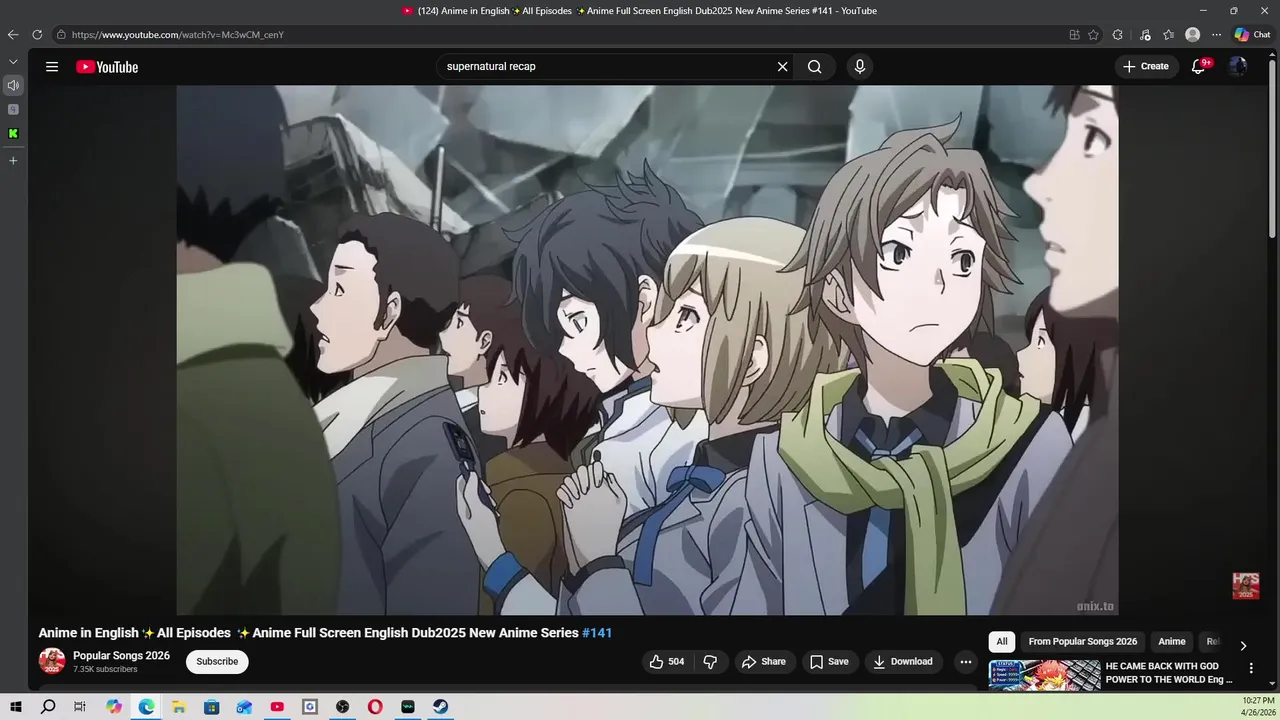Go to YouTube home via logo

pyautogui.click(x=107, y=67)
